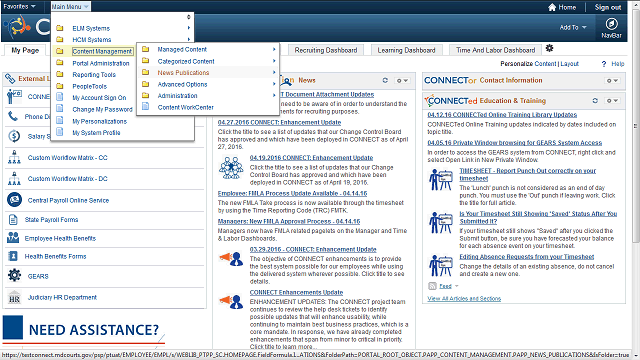This screenshot has width=640, height=360.
Task: Select My System Profile menu item
Action: (x=96, y=133)
